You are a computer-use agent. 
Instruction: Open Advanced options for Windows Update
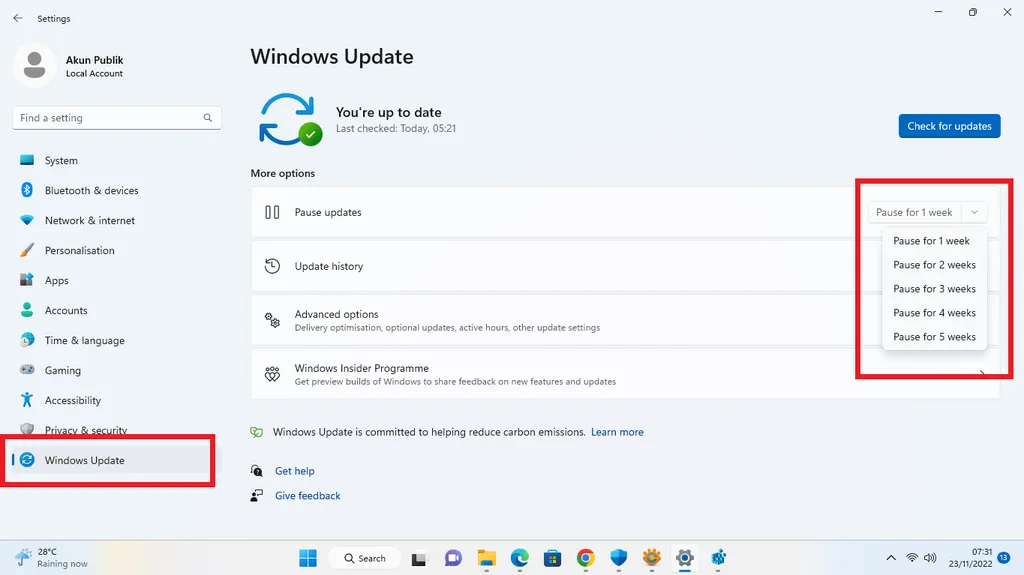336,314
